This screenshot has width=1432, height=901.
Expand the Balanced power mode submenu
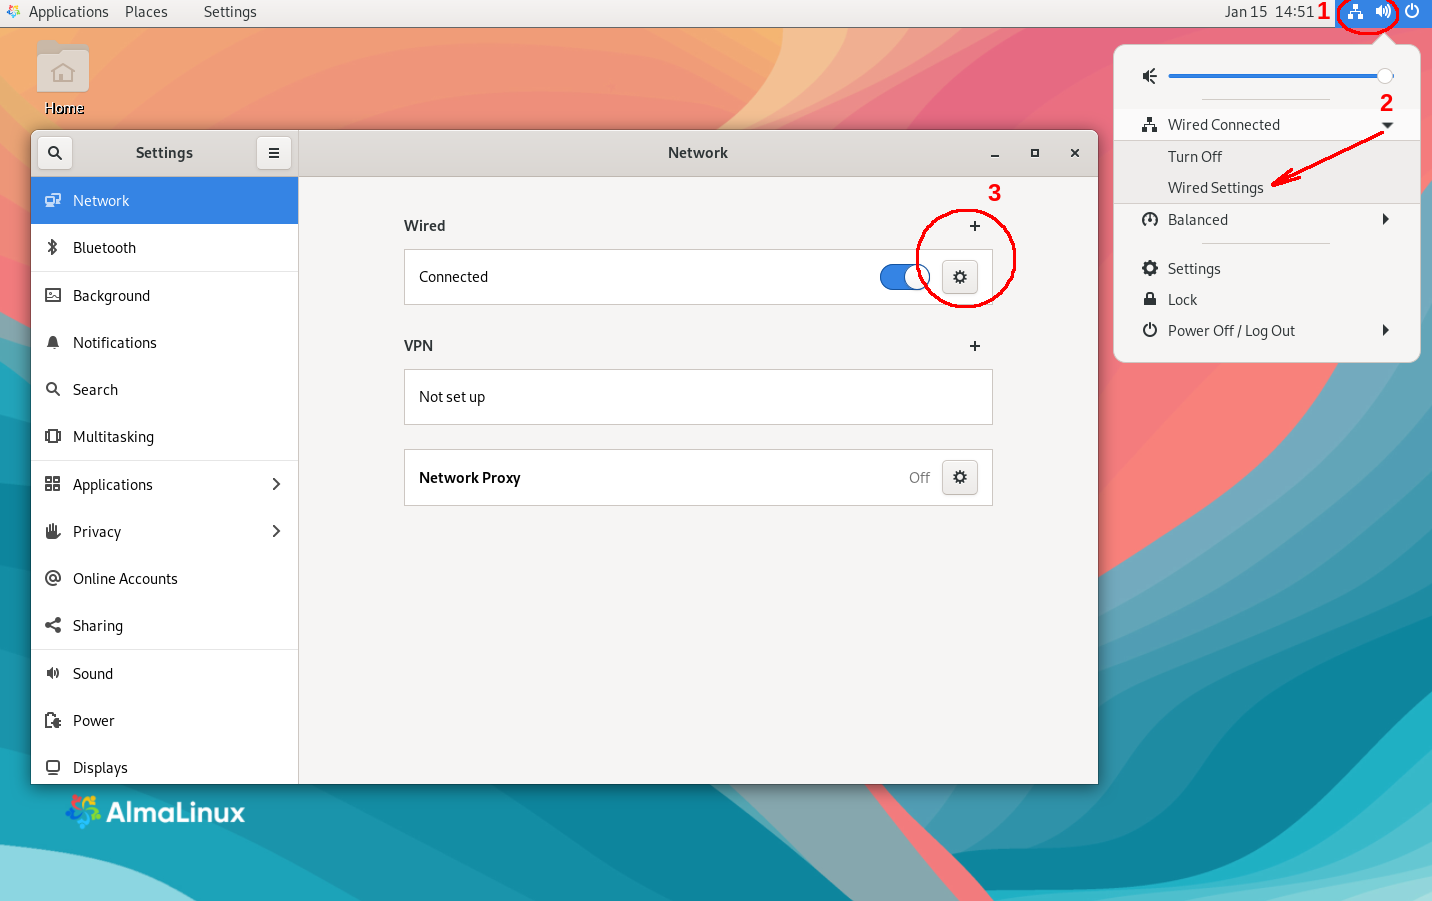pos(1385,220)
